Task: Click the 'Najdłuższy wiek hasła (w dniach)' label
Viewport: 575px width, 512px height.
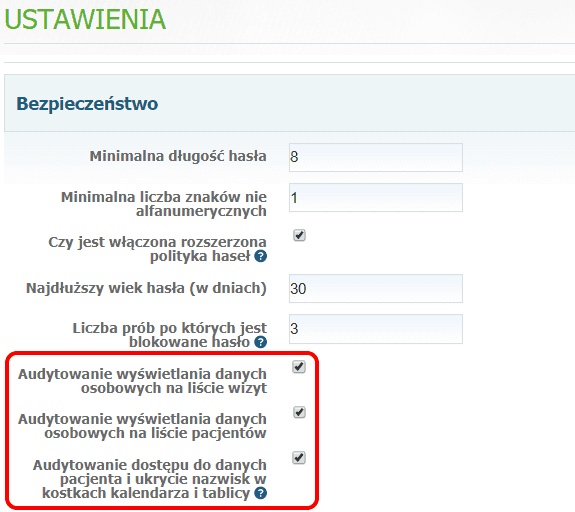Action: point(146,288)
